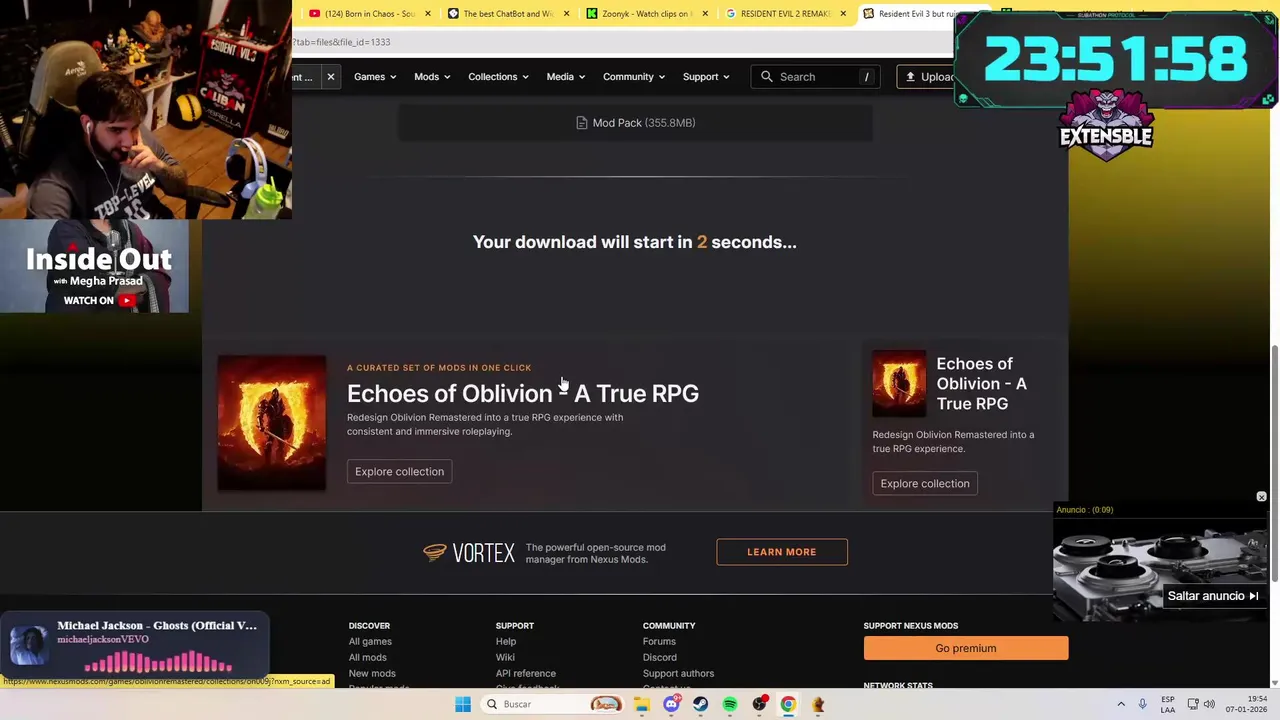Screen dimensions: 1280x720
Task: Click the microphone tray icon
Action: tap(1142, 705)
